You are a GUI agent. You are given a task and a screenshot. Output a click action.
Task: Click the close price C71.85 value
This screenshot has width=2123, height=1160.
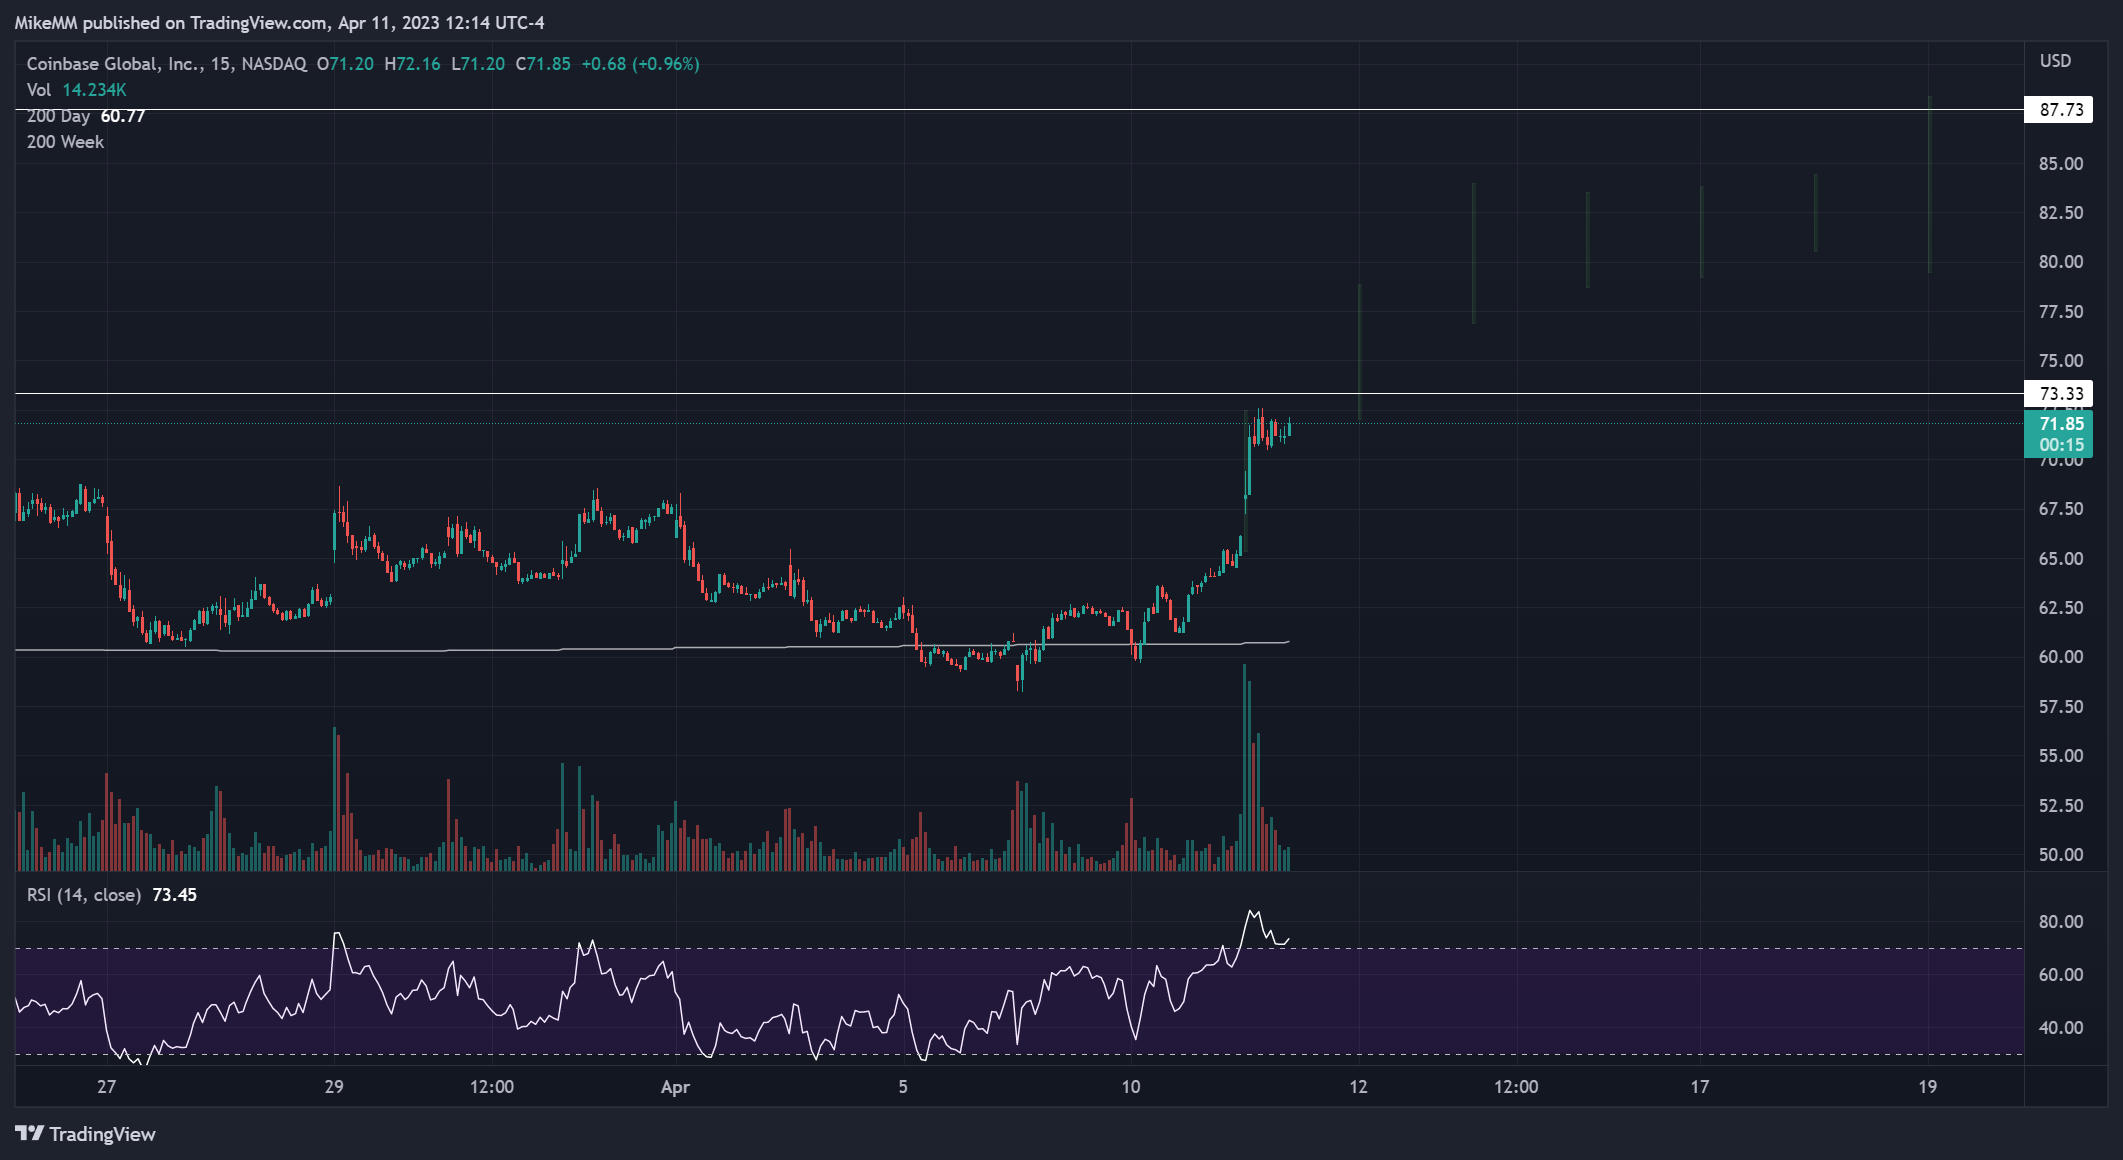[543, 64]
